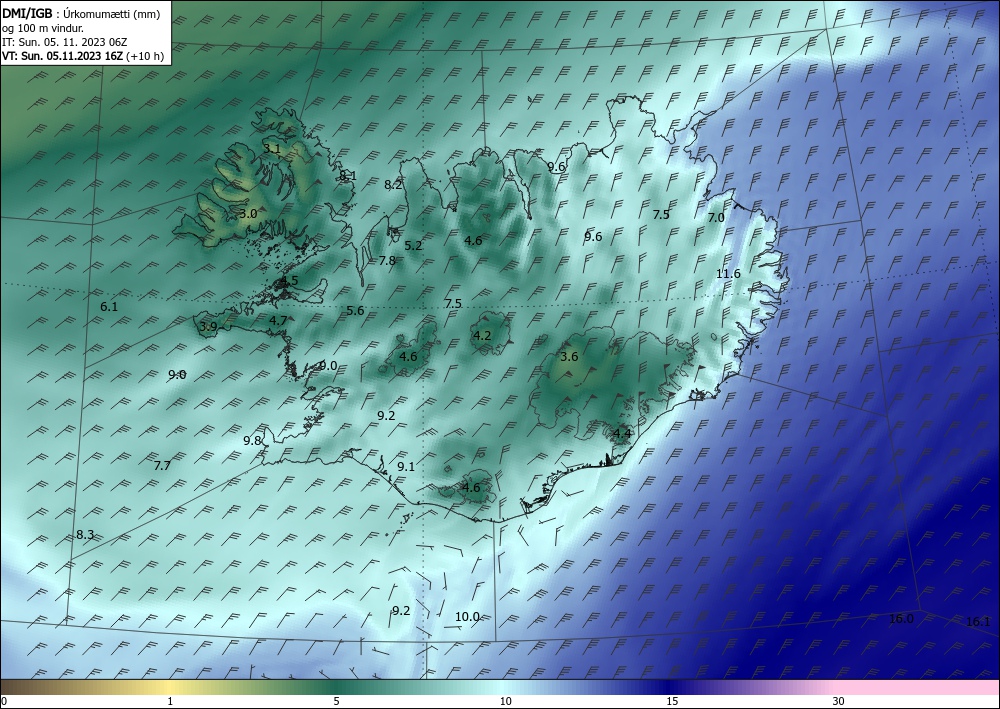The height and width of the screenshot is (709, 1000).
Task: Click the '9.1' value in south Iceland
Action: [x=406, y=467]
